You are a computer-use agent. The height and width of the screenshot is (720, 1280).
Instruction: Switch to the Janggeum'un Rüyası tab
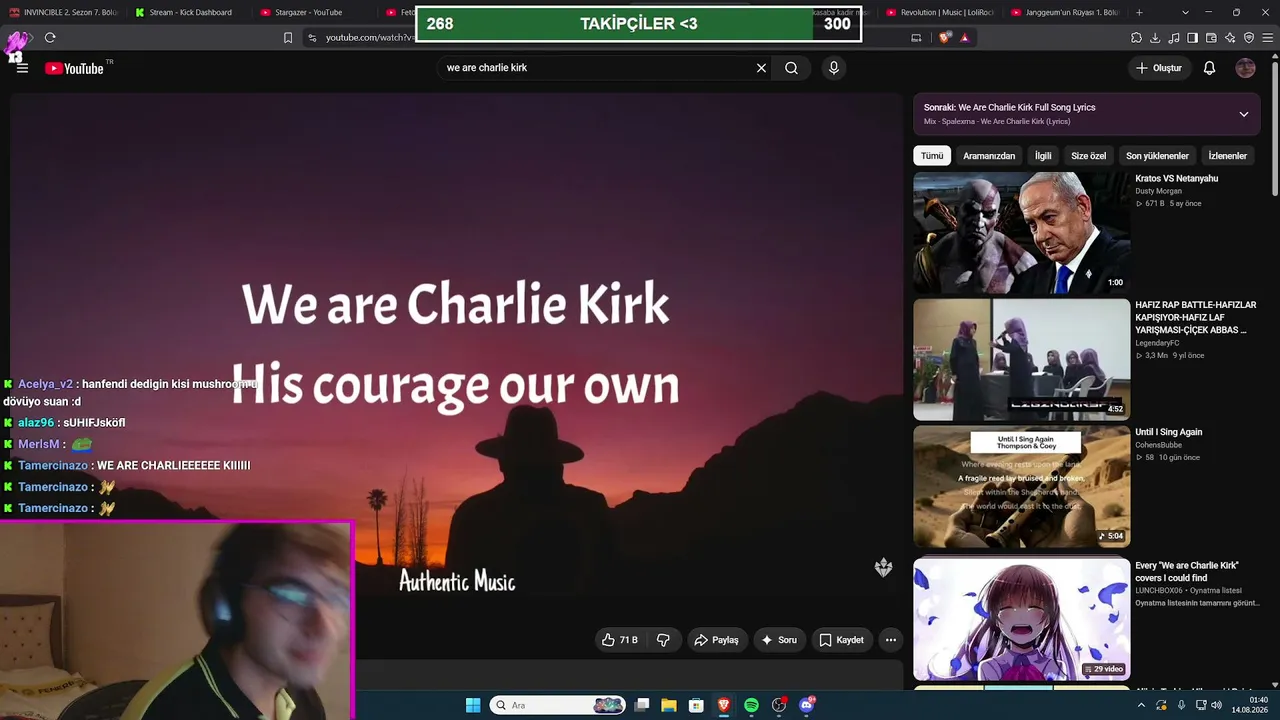pyautogui.click(x=1066, y=12)
